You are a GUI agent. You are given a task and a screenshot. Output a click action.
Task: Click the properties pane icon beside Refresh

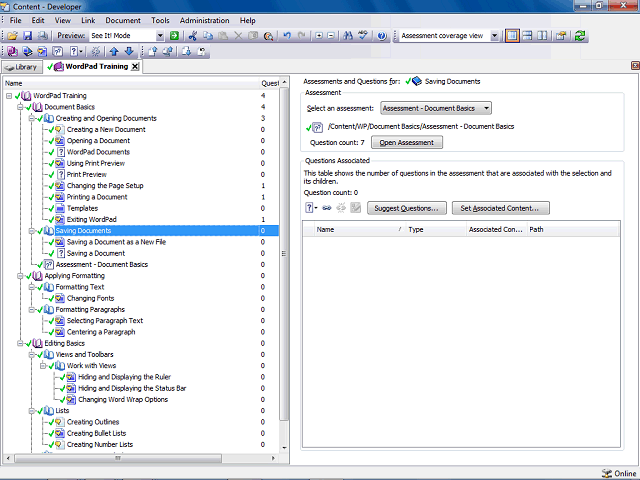click(561, 36)
